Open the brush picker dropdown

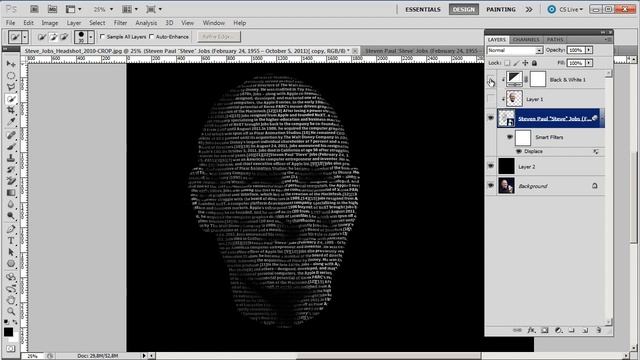coord(91,37)
